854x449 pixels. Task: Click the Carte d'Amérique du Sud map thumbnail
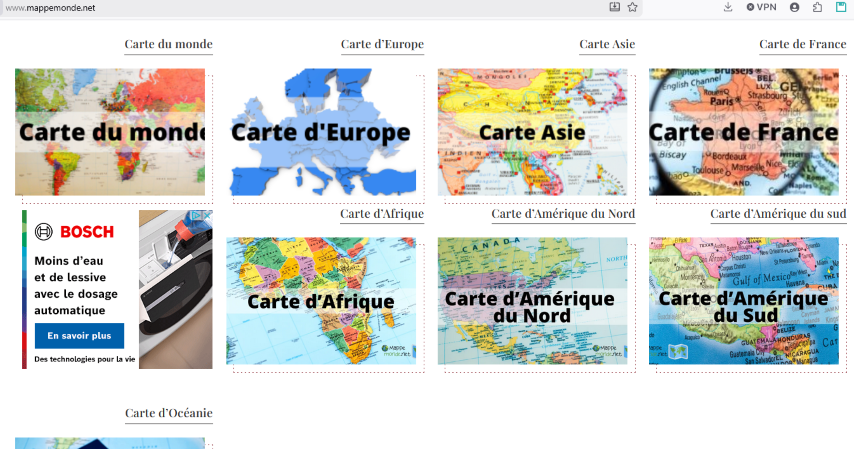point(744,301)
